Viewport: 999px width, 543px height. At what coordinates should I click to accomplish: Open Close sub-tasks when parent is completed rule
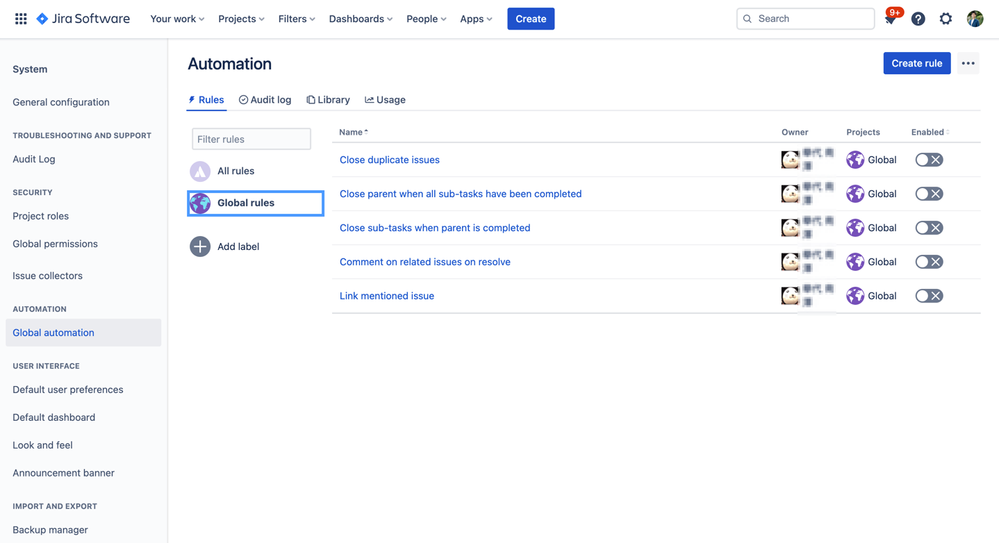pyautogui.click(x=435, y=228)
